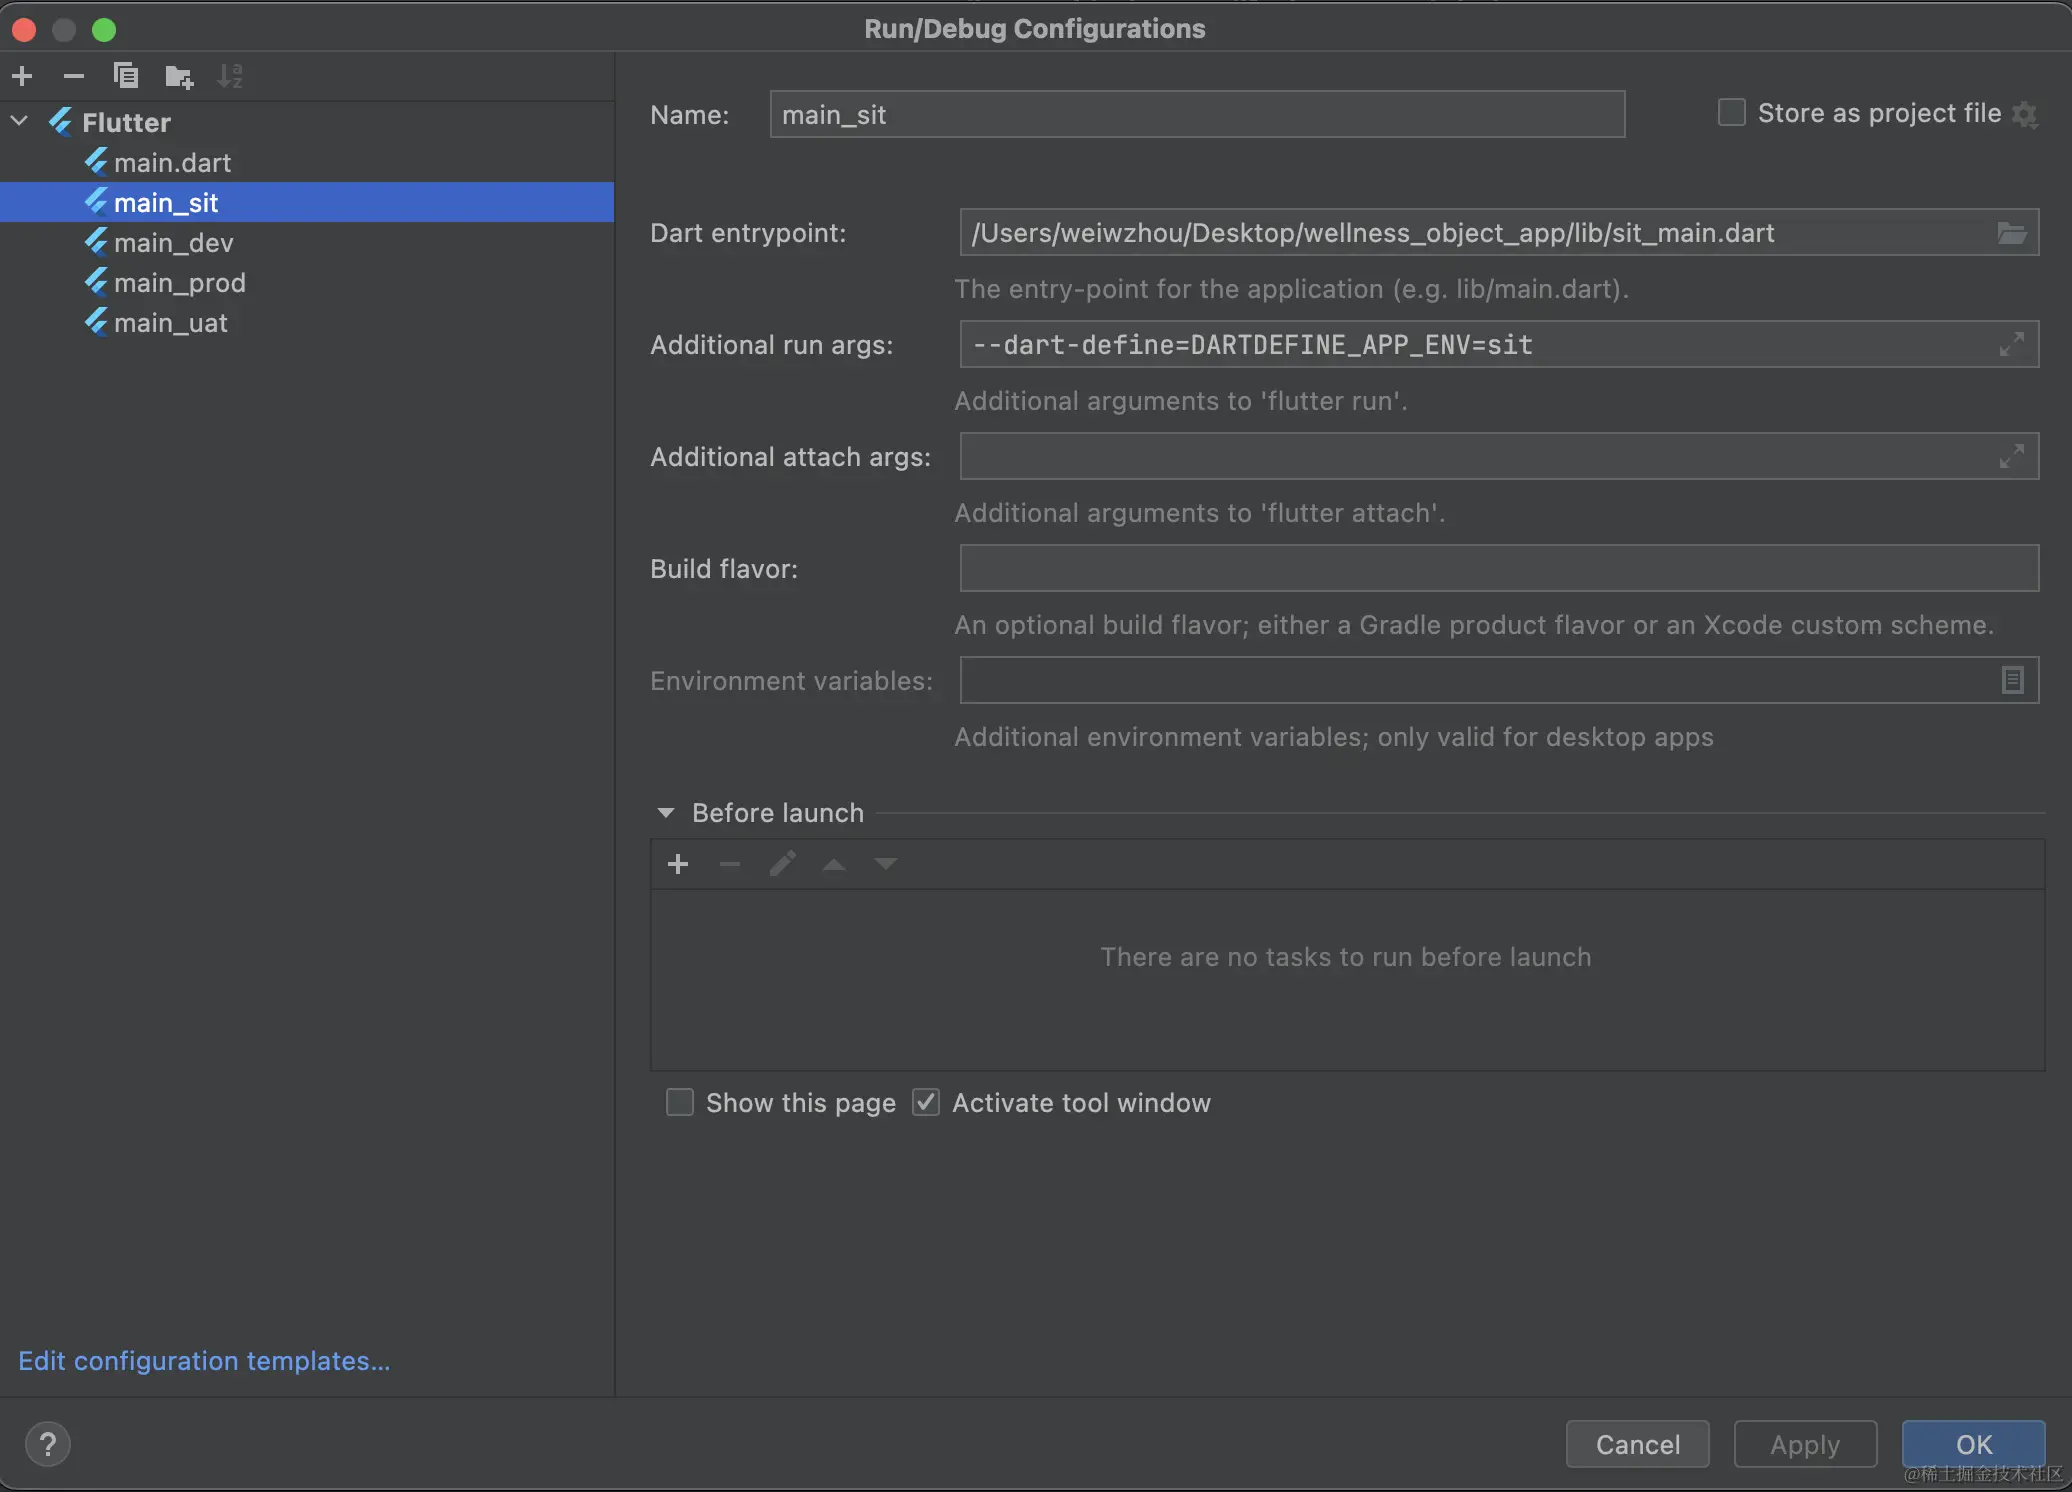Viewport: 2072px width, 1492px height.
Task: Click the Create New Folder icon
Action: 179,76
